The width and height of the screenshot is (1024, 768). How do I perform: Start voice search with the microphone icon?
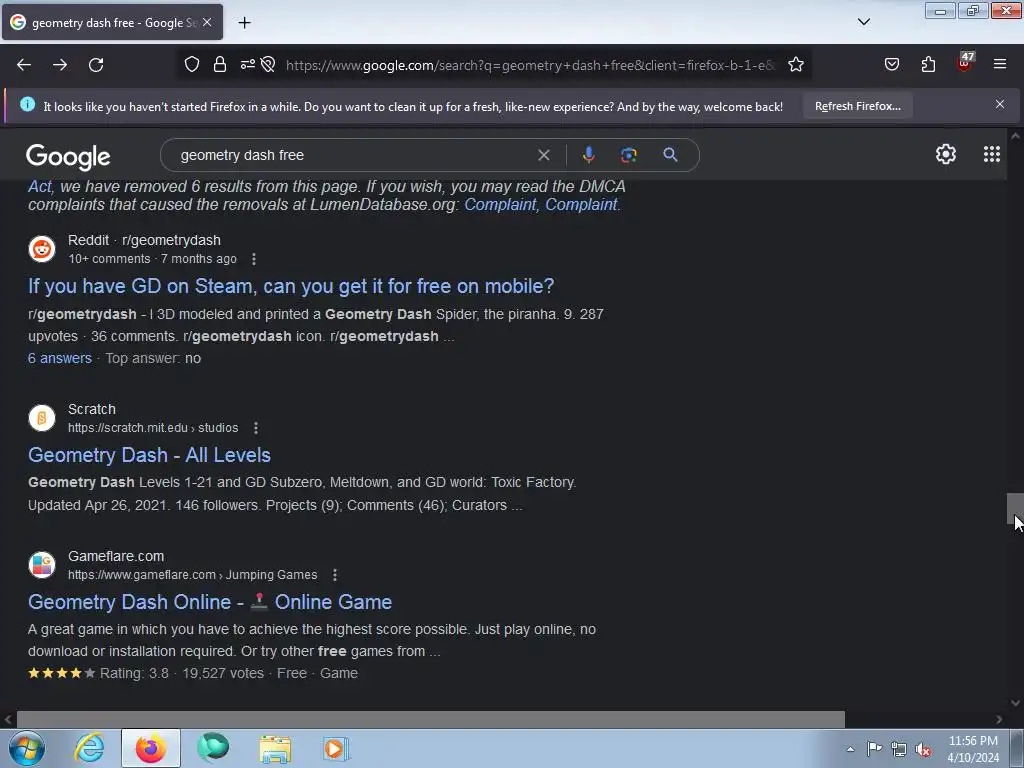pos(588,155)
